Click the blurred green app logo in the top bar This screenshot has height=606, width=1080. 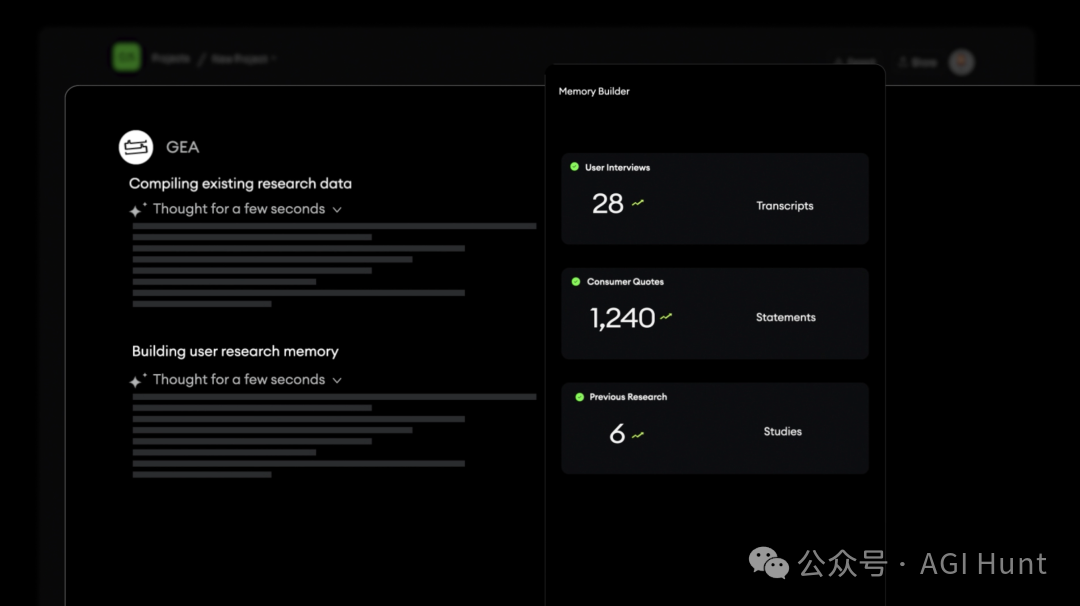(127, 57)
